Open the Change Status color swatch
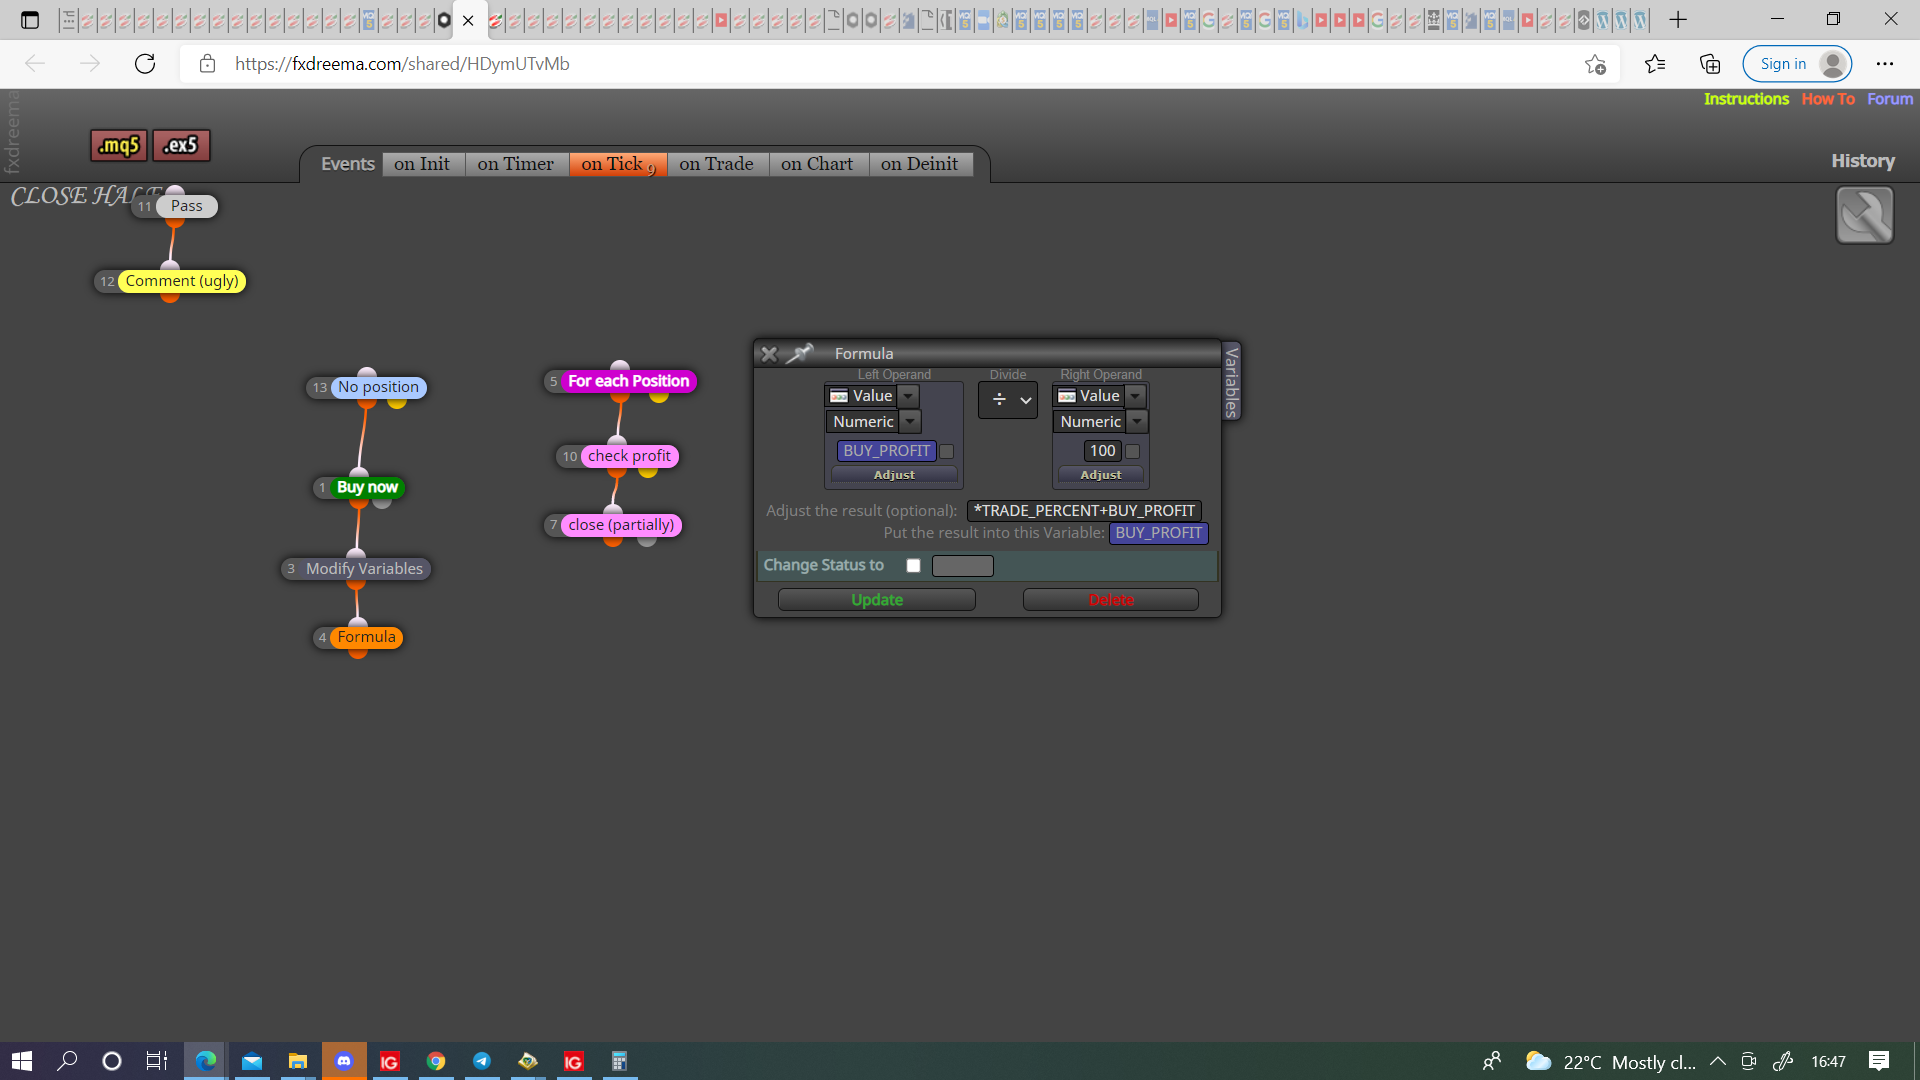 963,566
